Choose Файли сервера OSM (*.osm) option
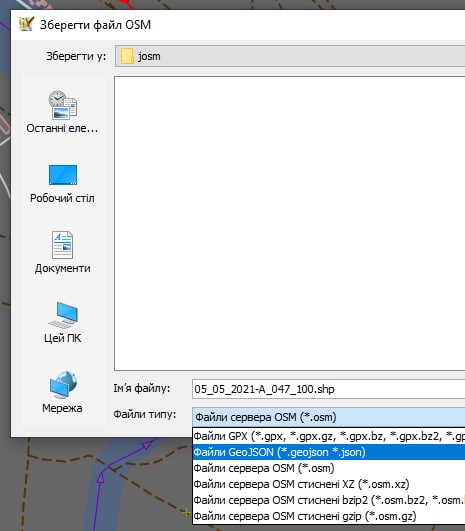 [329, 468]
